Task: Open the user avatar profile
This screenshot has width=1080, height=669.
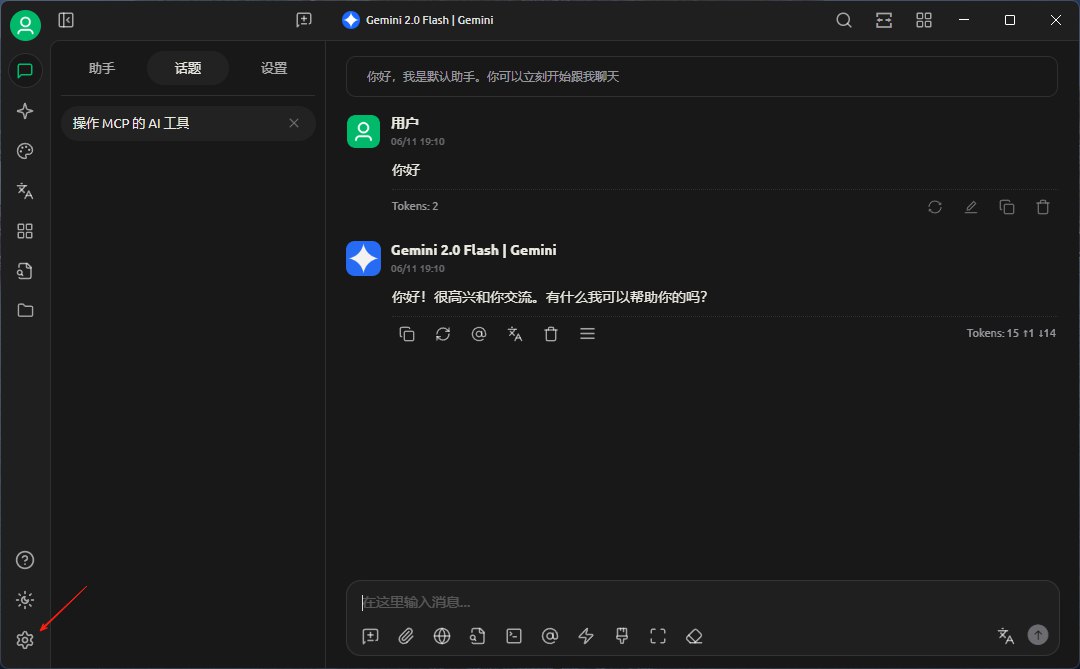Action: (x=25, y=25)
